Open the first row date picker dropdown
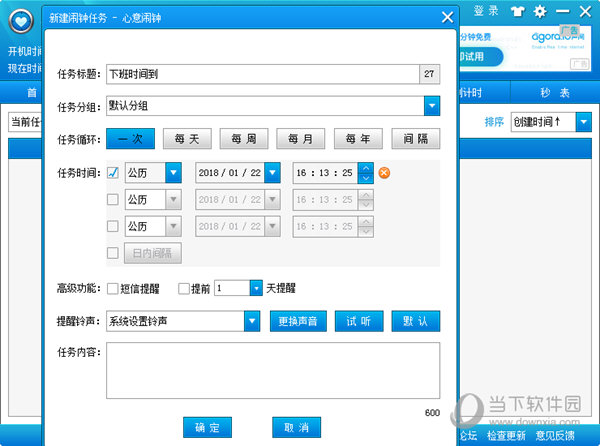 click(272, 173)
